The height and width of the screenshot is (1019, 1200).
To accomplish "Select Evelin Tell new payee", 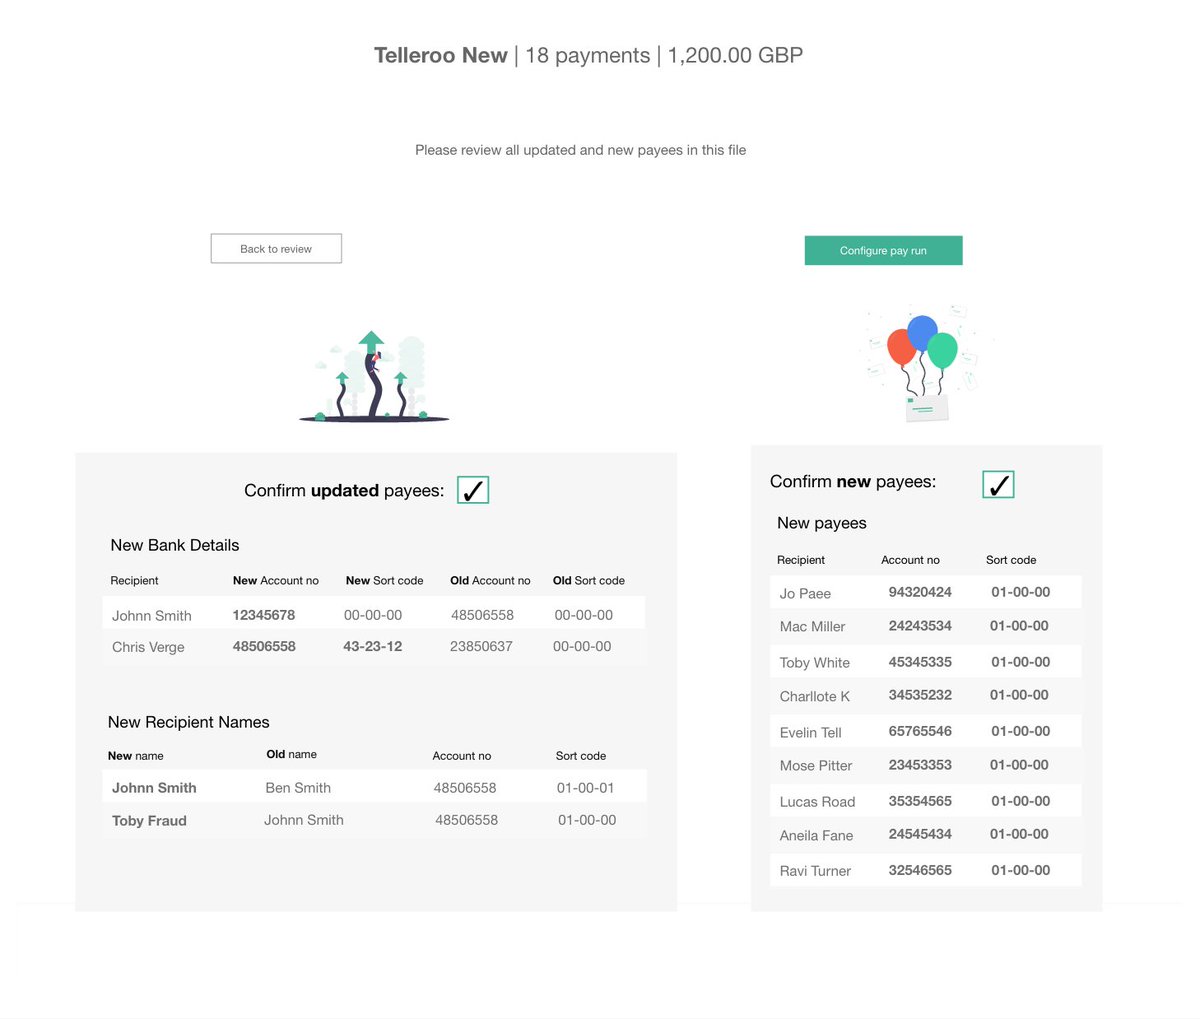I will coord(926,732).
